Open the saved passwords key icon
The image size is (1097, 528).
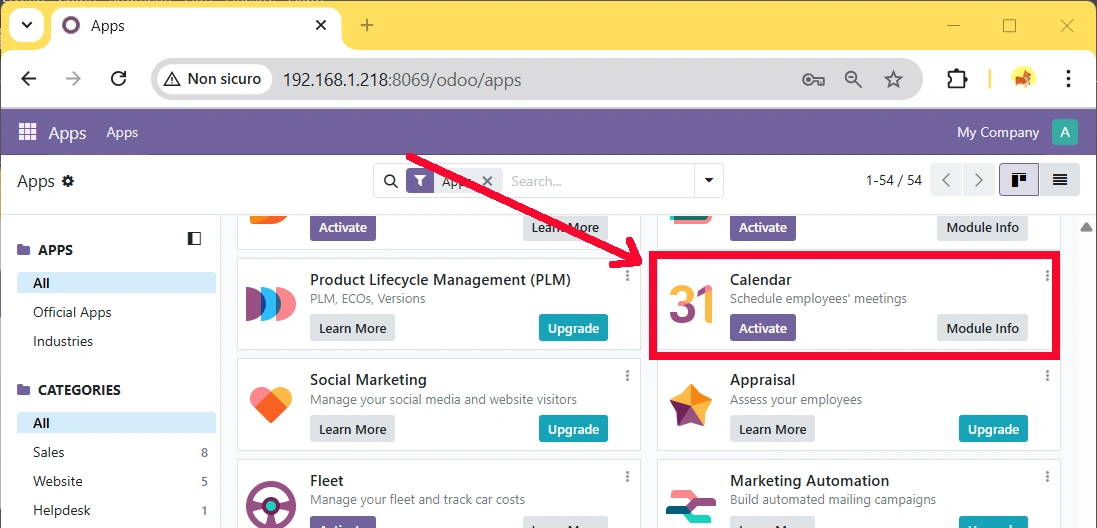(x=812, y=80)
